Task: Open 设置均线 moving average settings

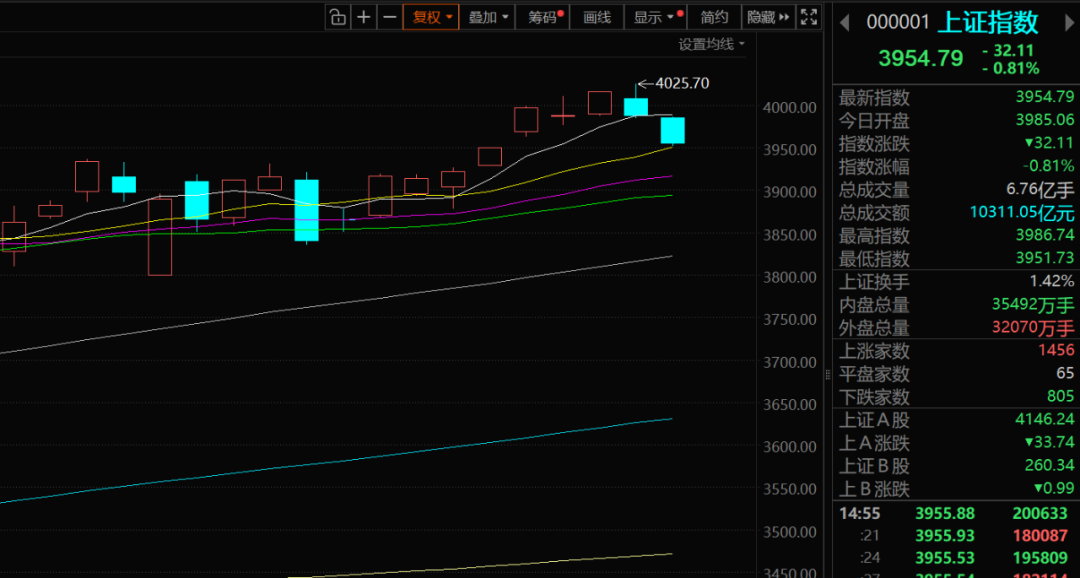Action: pos(711,44)
